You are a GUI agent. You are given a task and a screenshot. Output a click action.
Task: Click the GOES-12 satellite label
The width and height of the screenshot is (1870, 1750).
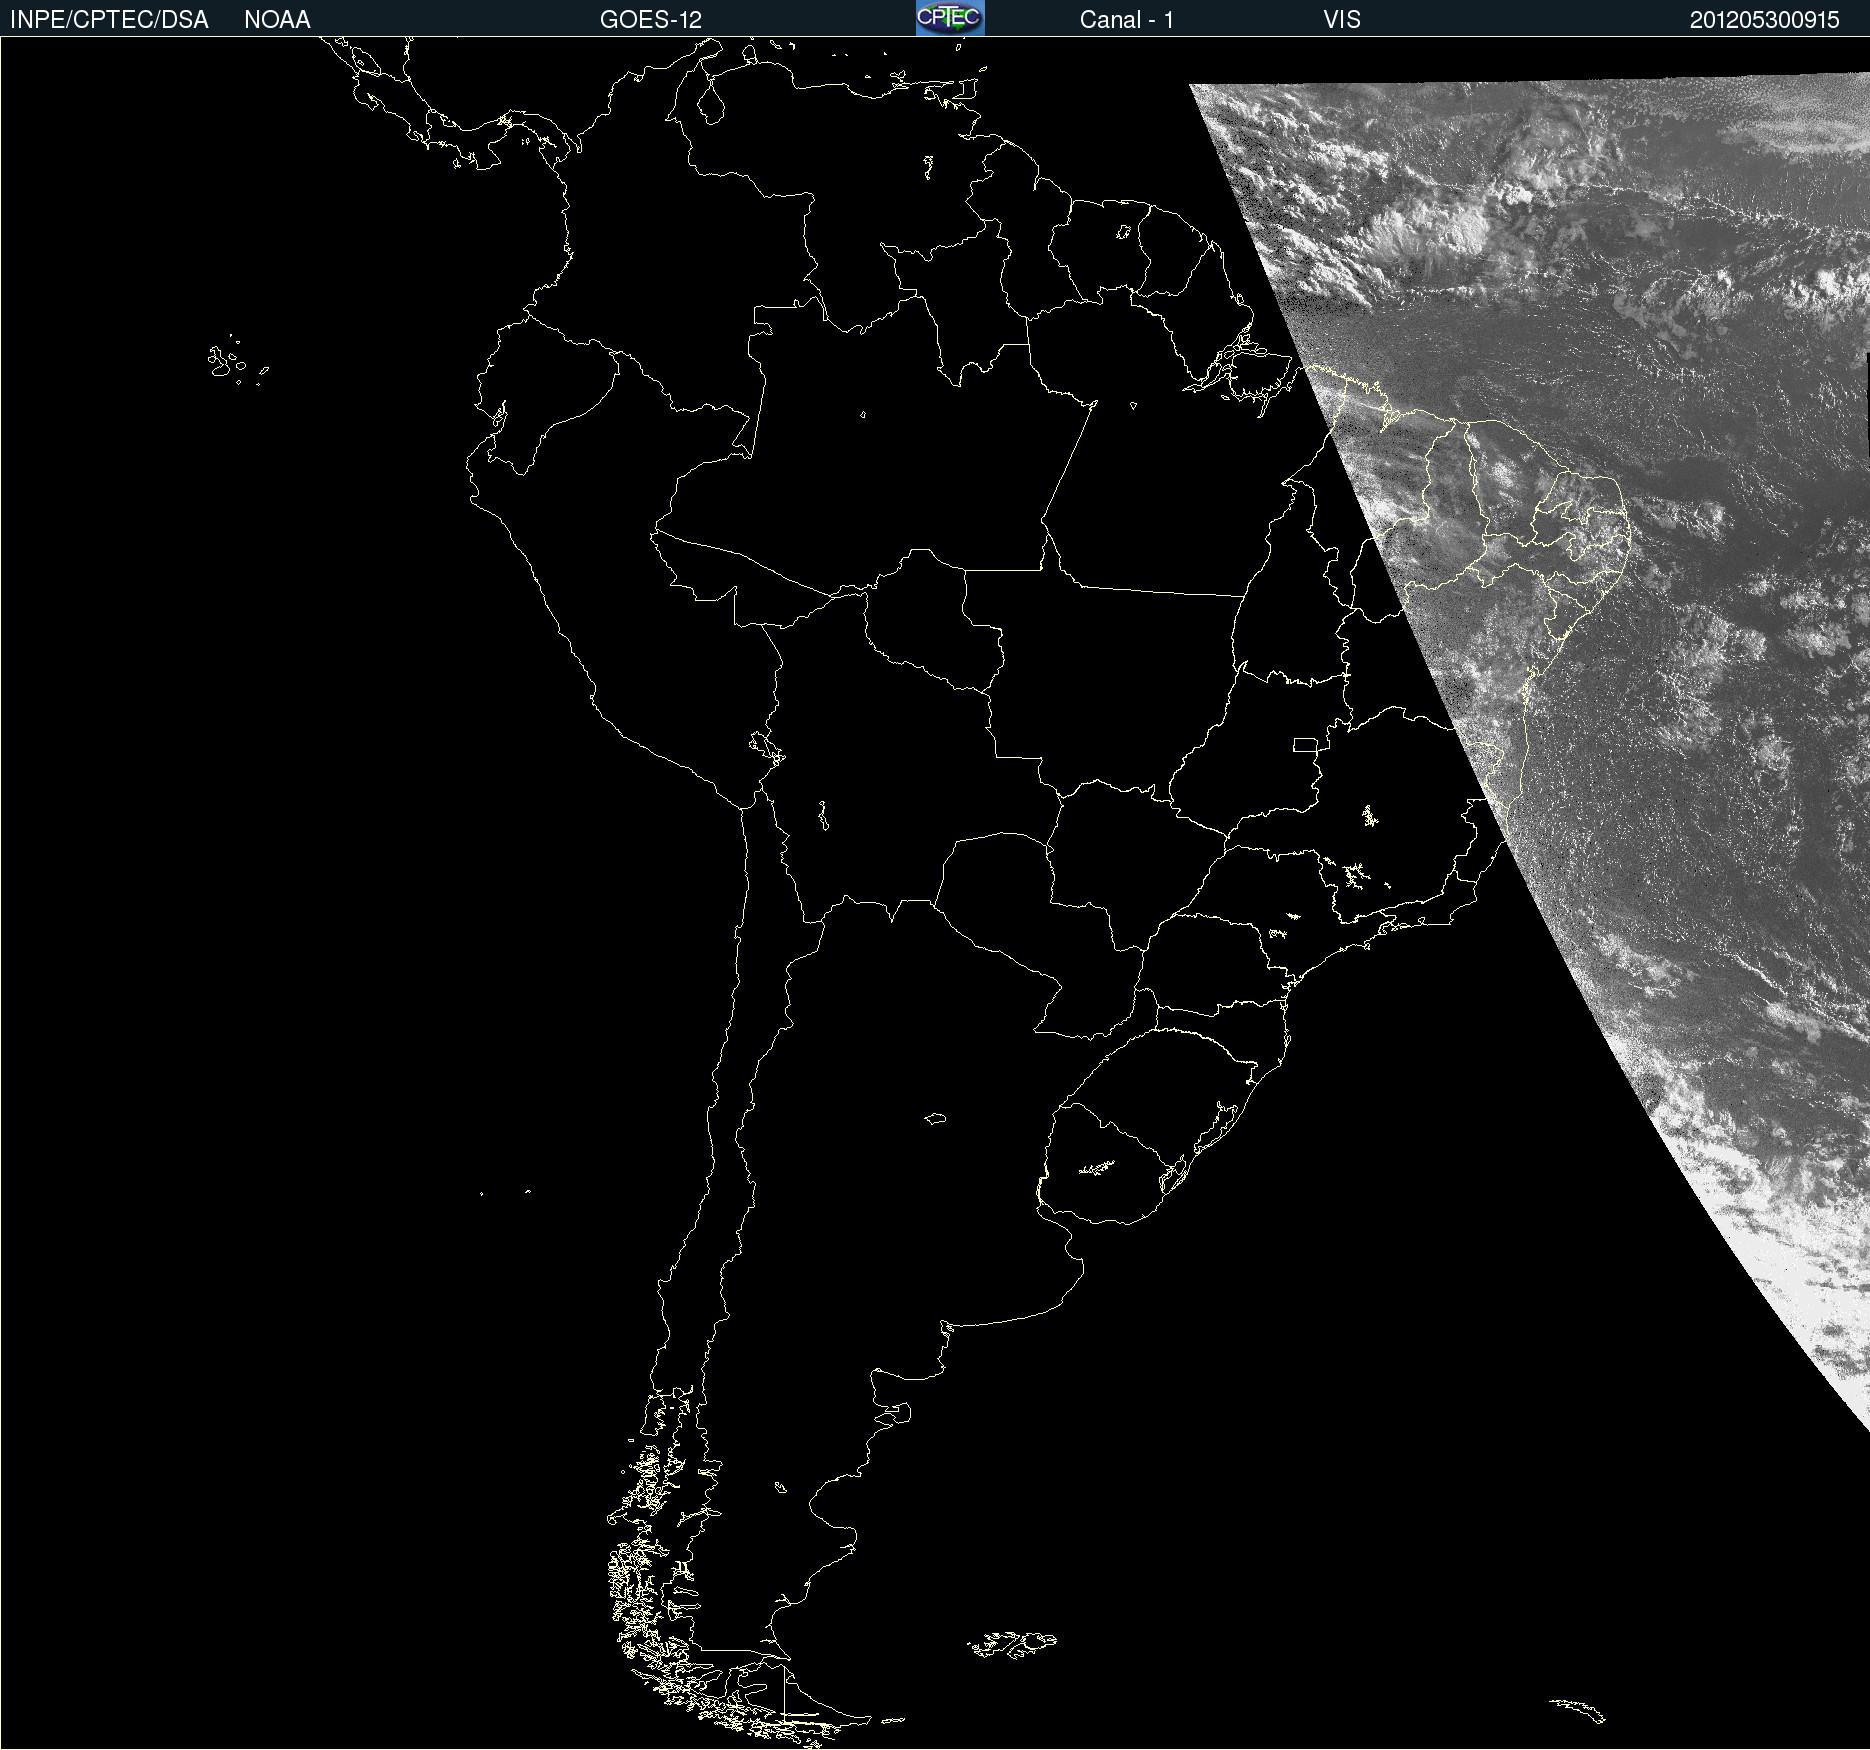pos(651,20)
